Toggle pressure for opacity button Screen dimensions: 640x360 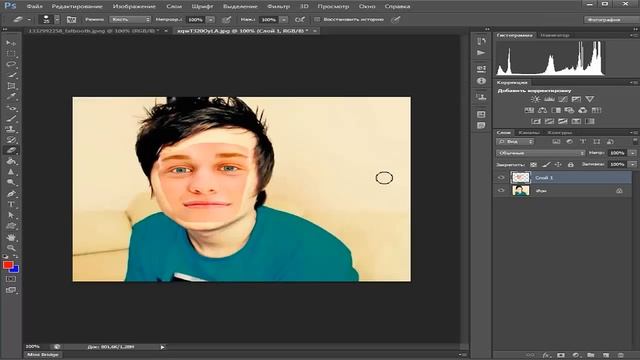pyautogui.click(x=227, y=19)
